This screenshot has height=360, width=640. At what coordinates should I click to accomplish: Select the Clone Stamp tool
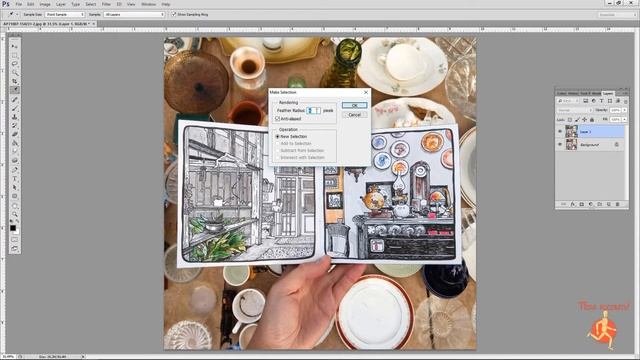click(x=14, y=117)
